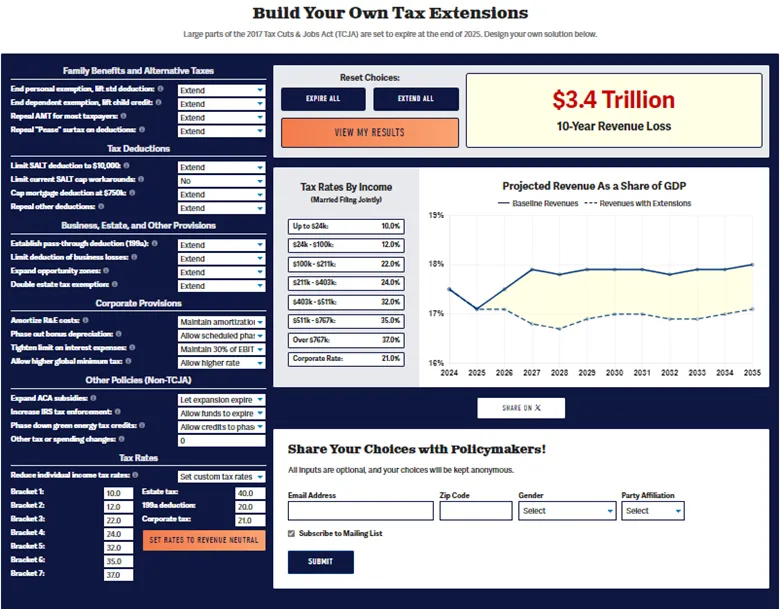Click the Share on X button
Screen dimensions: 780x609
click(x=521, y=408)
